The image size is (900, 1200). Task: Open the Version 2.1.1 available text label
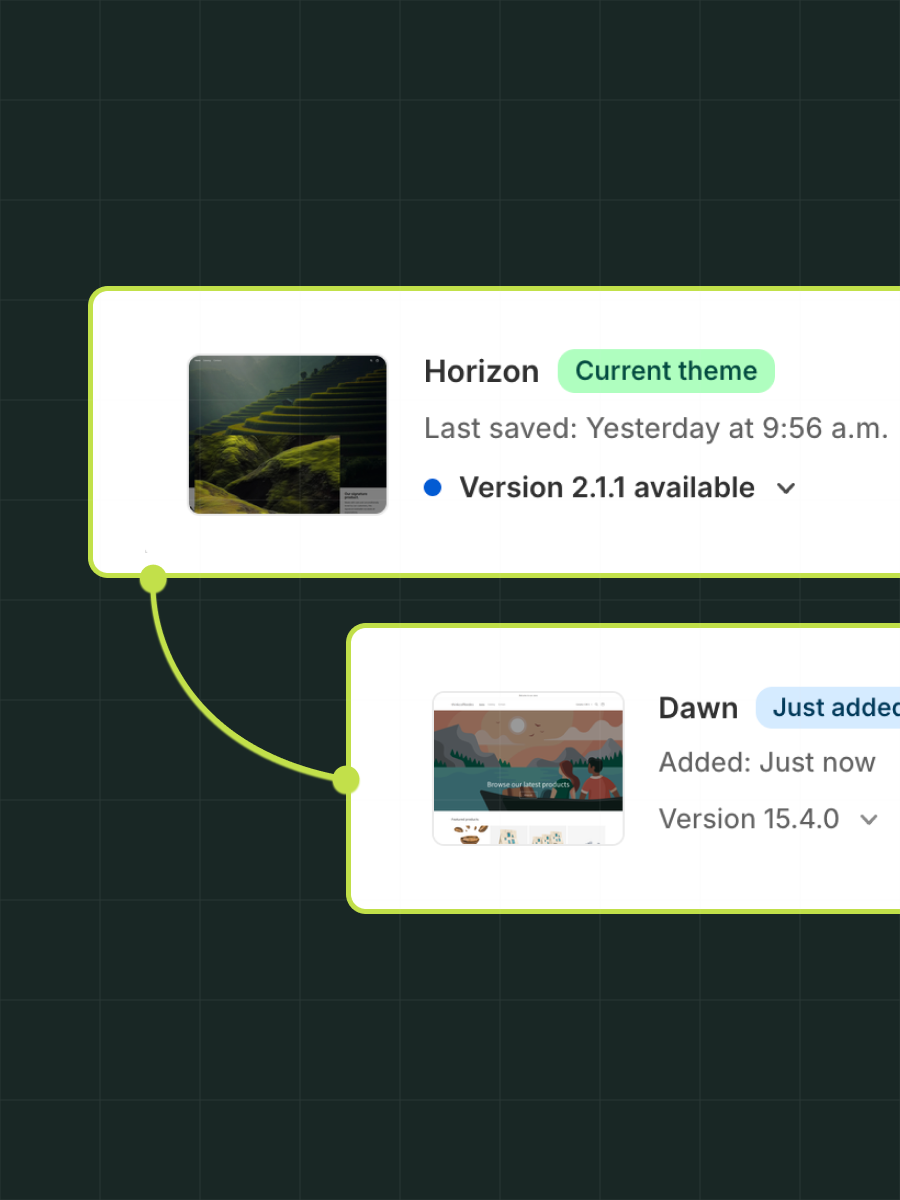pos(606,488)
